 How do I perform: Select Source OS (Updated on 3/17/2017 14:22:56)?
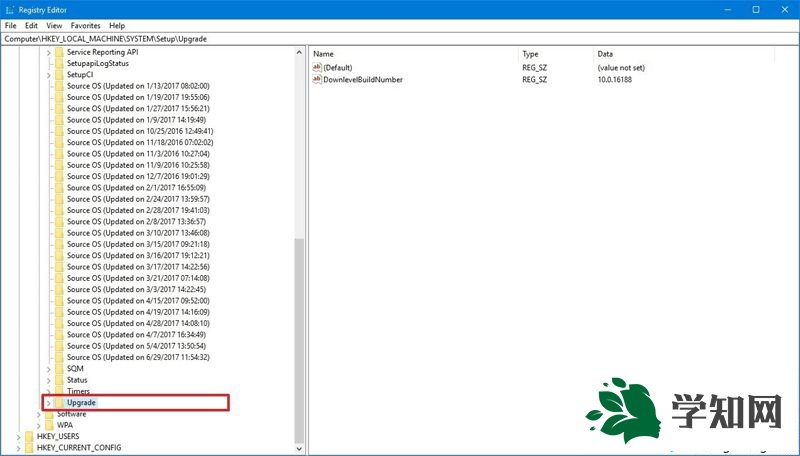pos(138,267)
